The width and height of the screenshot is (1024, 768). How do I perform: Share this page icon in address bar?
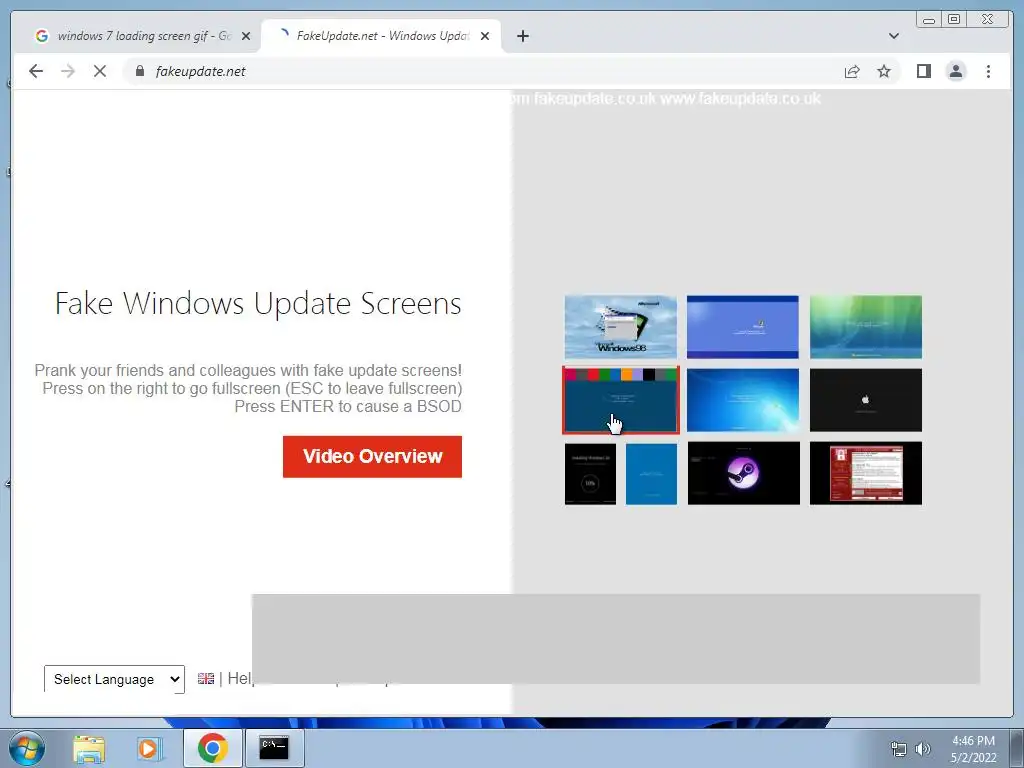(x=852, y=71)
